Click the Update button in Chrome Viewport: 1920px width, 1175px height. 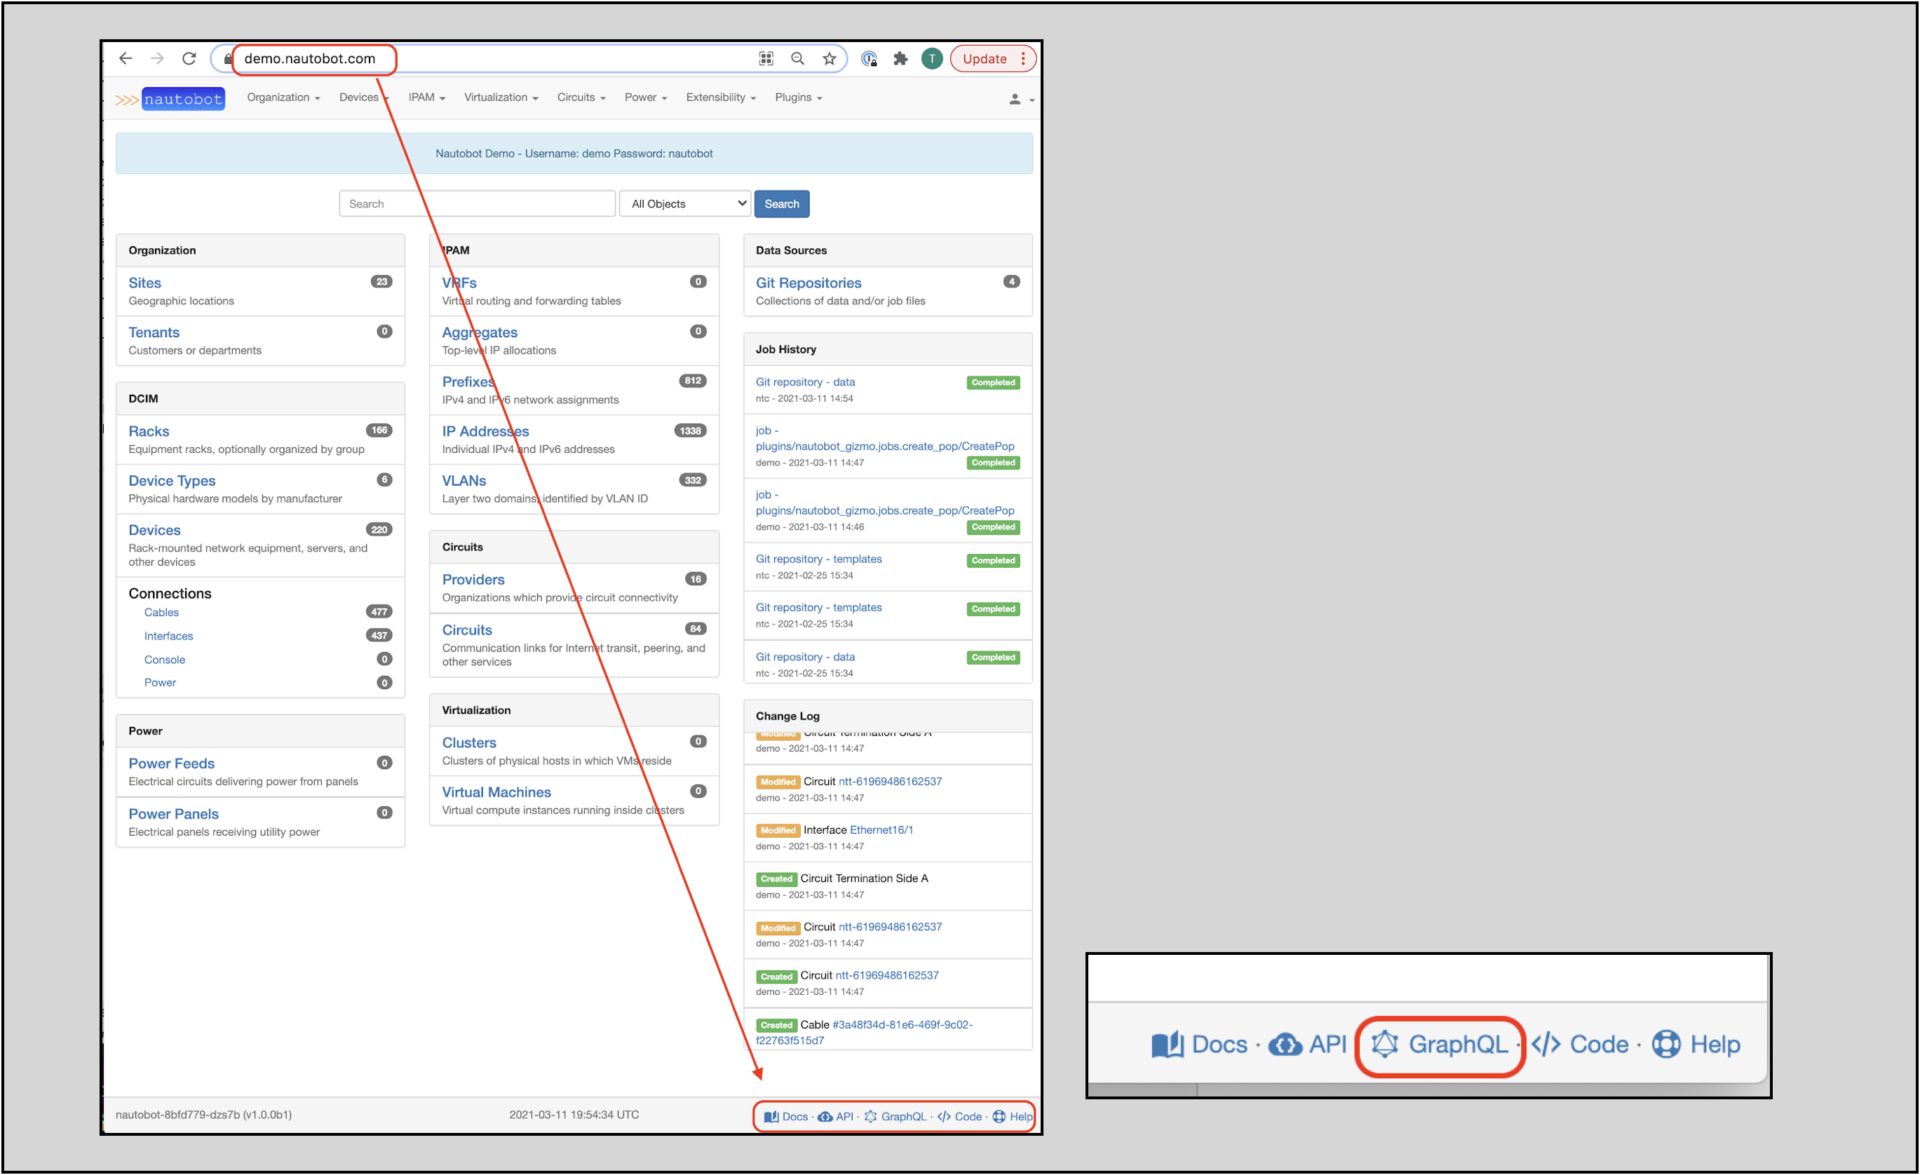click(x=985, y=58)
